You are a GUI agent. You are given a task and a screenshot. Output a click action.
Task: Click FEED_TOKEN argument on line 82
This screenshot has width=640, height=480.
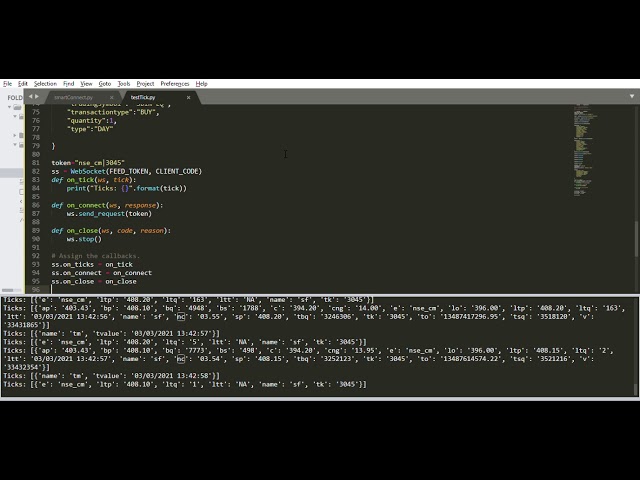[x=129, y=171]
